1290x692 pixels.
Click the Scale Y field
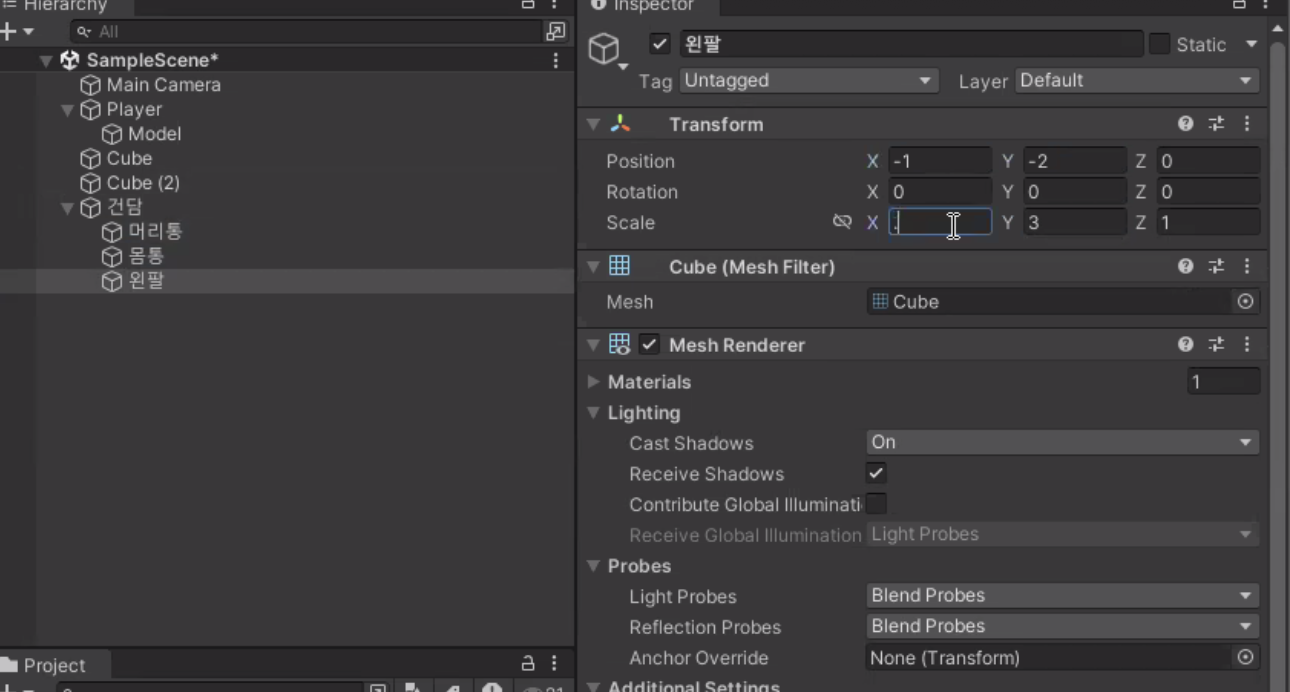tap(1075, 222)
